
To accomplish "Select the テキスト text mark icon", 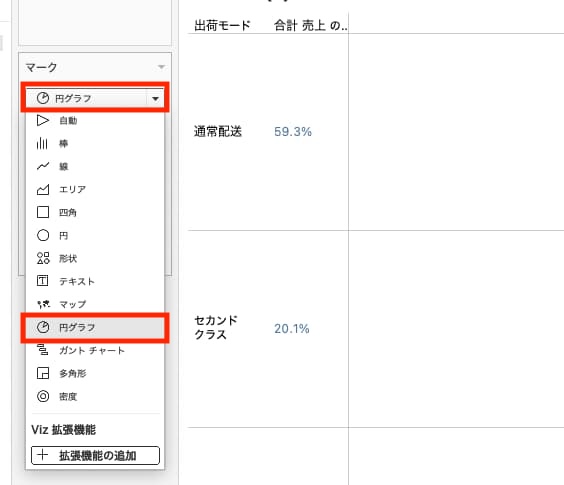I will pos(42,281).
